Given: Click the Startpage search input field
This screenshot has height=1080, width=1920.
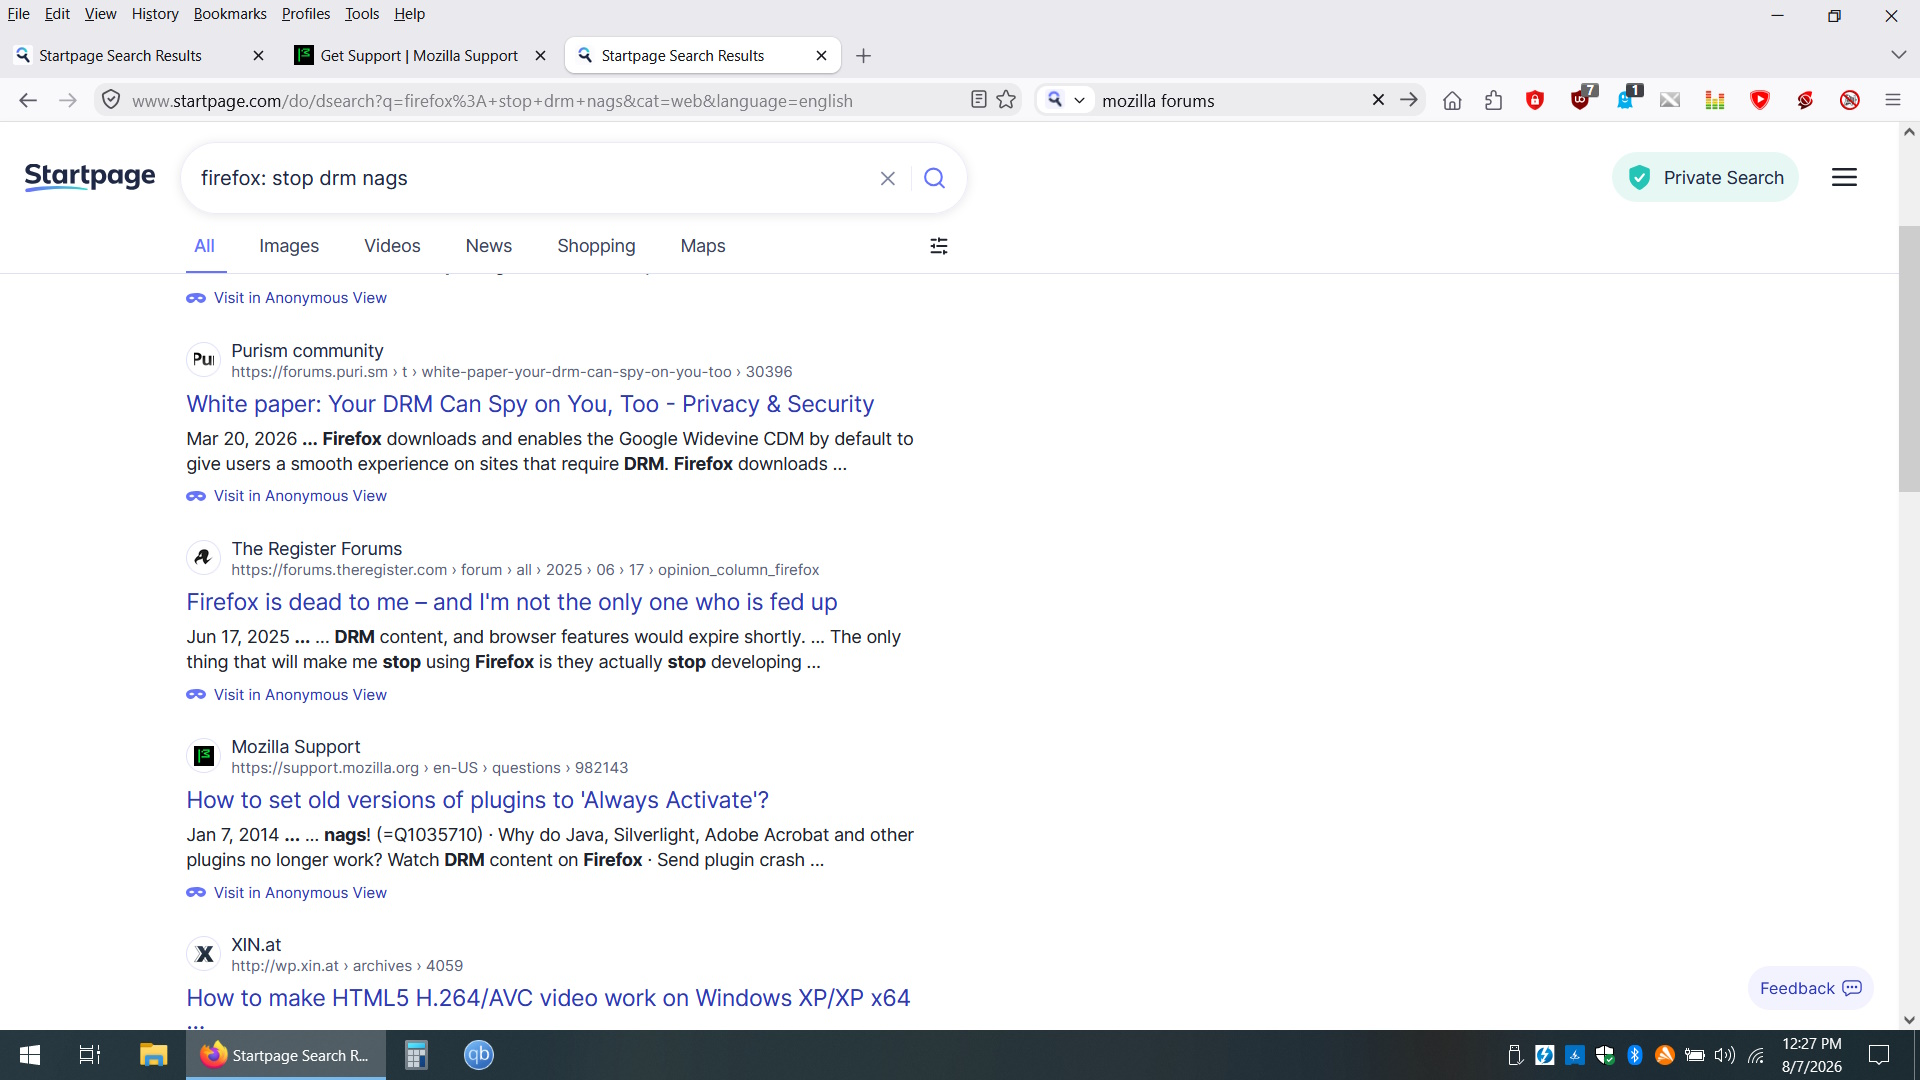Looking at the screenshot, I should pyautogui.click(x=530, y=178).
